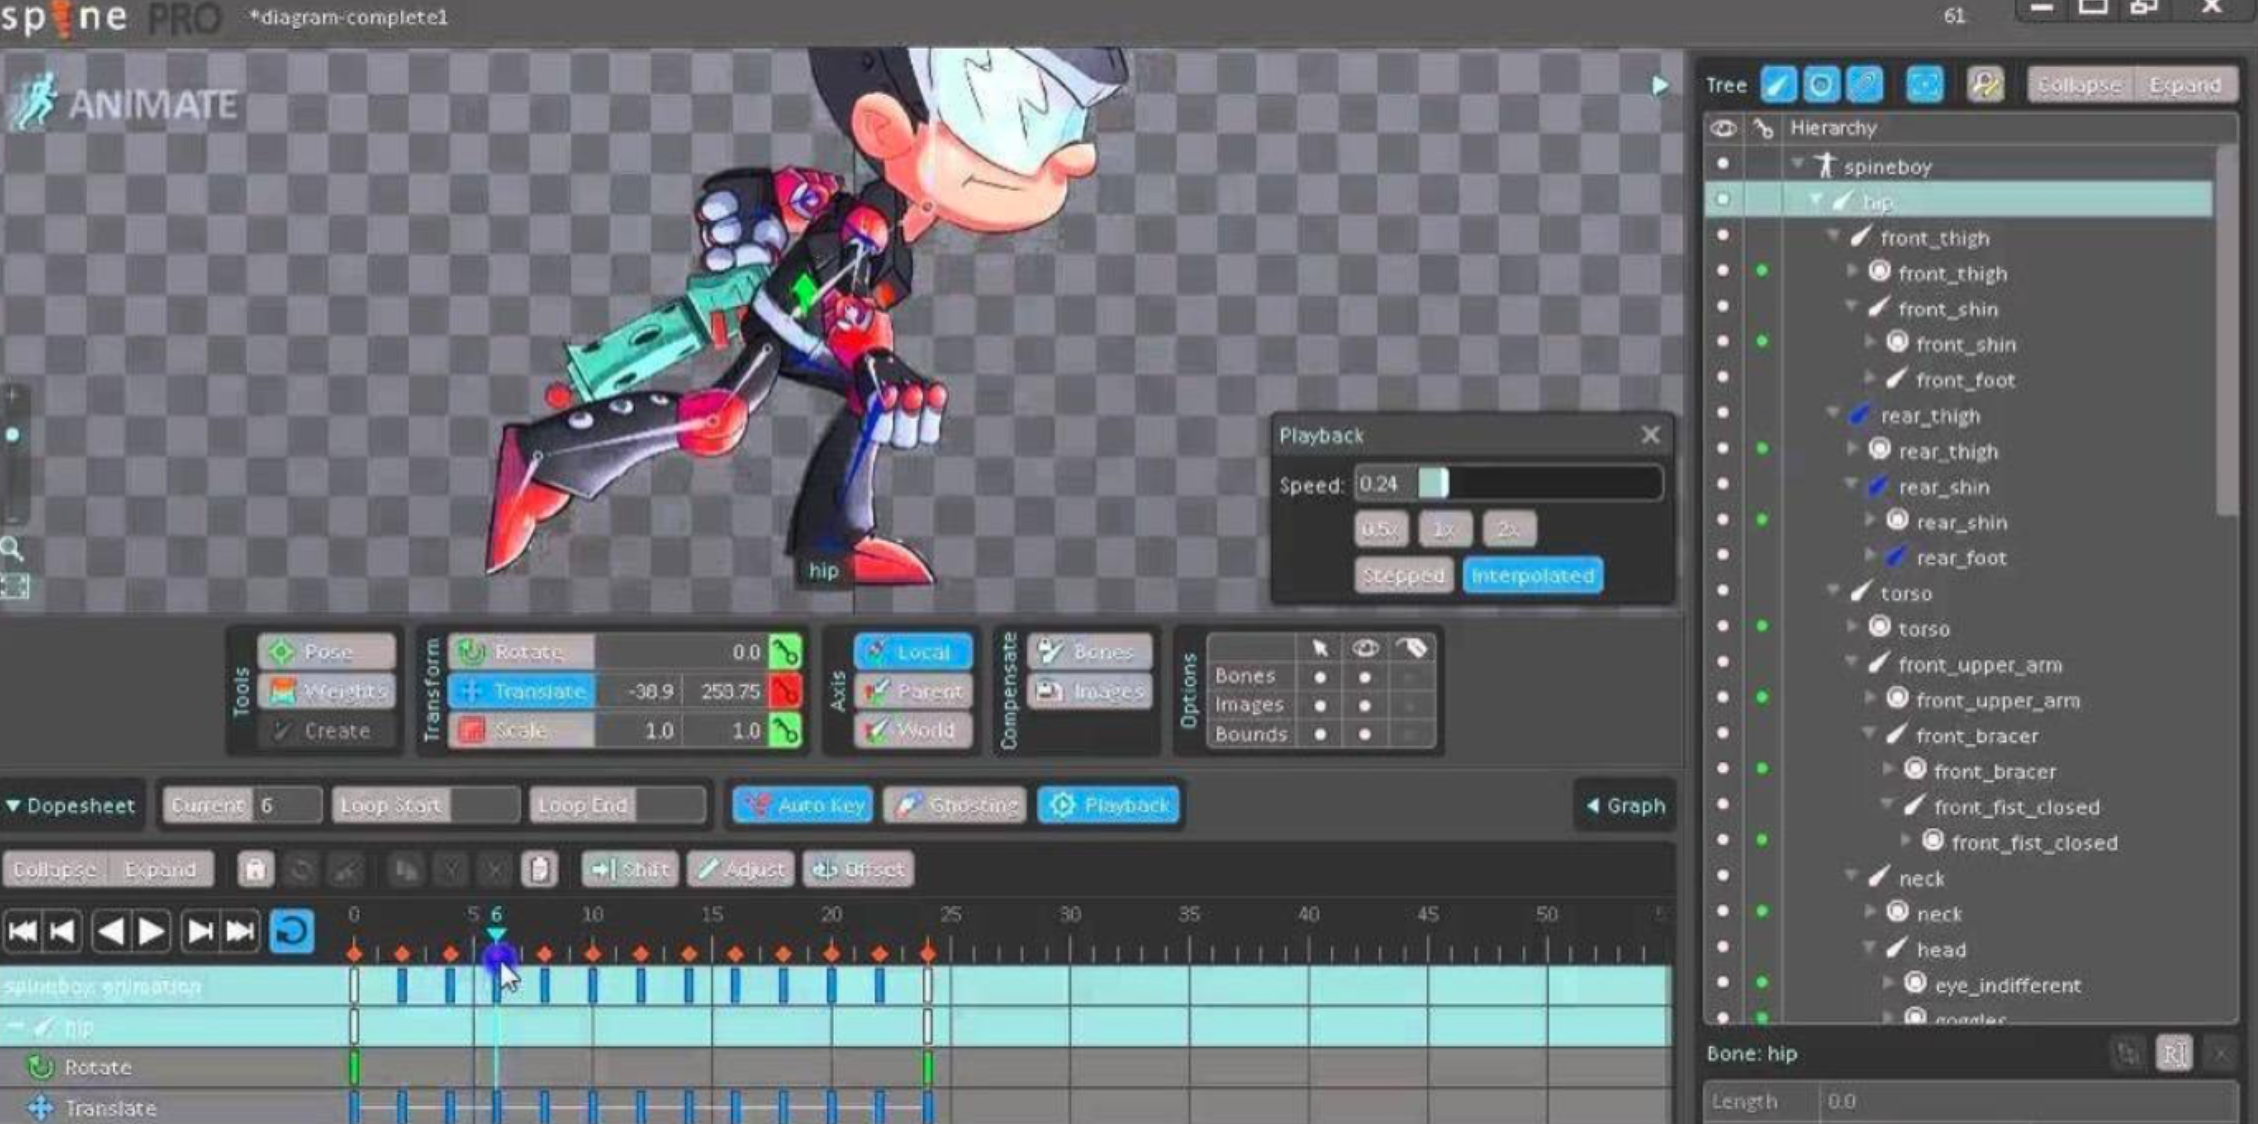Click the Translate timeline row icon
Screen dimensions: 2258x1124
(x=40, y=1108)
